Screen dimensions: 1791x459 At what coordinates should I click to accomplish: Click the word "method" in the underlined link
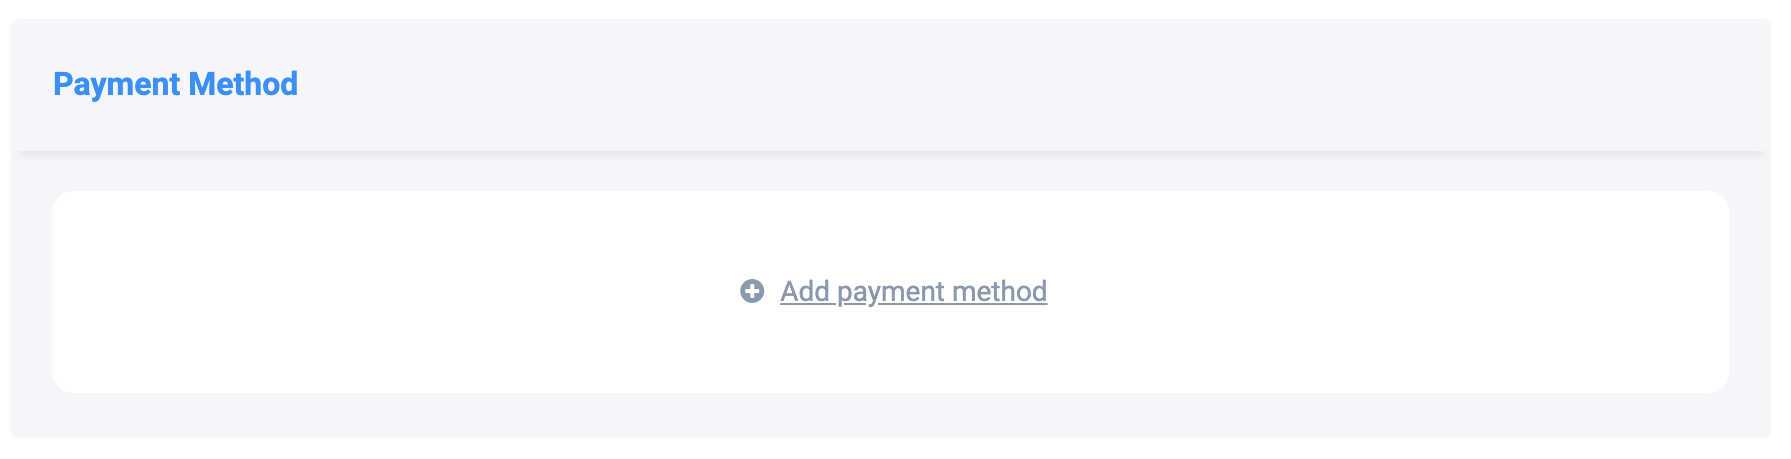[999, 291]
